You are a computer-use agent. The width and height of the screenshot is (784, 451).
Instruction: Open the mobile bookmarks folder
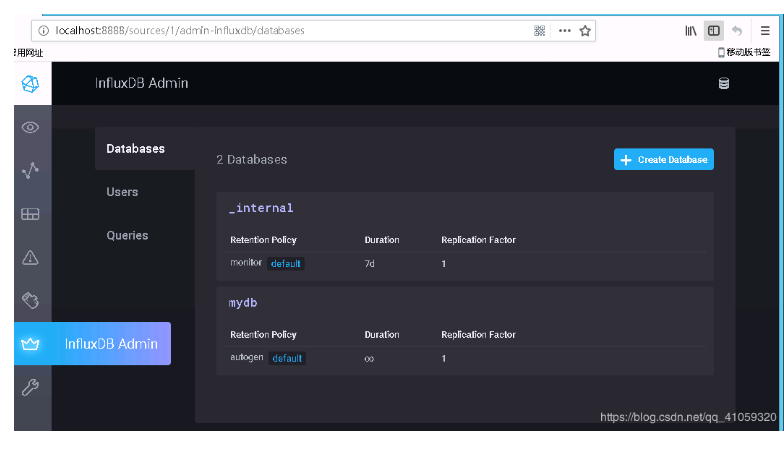click(744, 52)
